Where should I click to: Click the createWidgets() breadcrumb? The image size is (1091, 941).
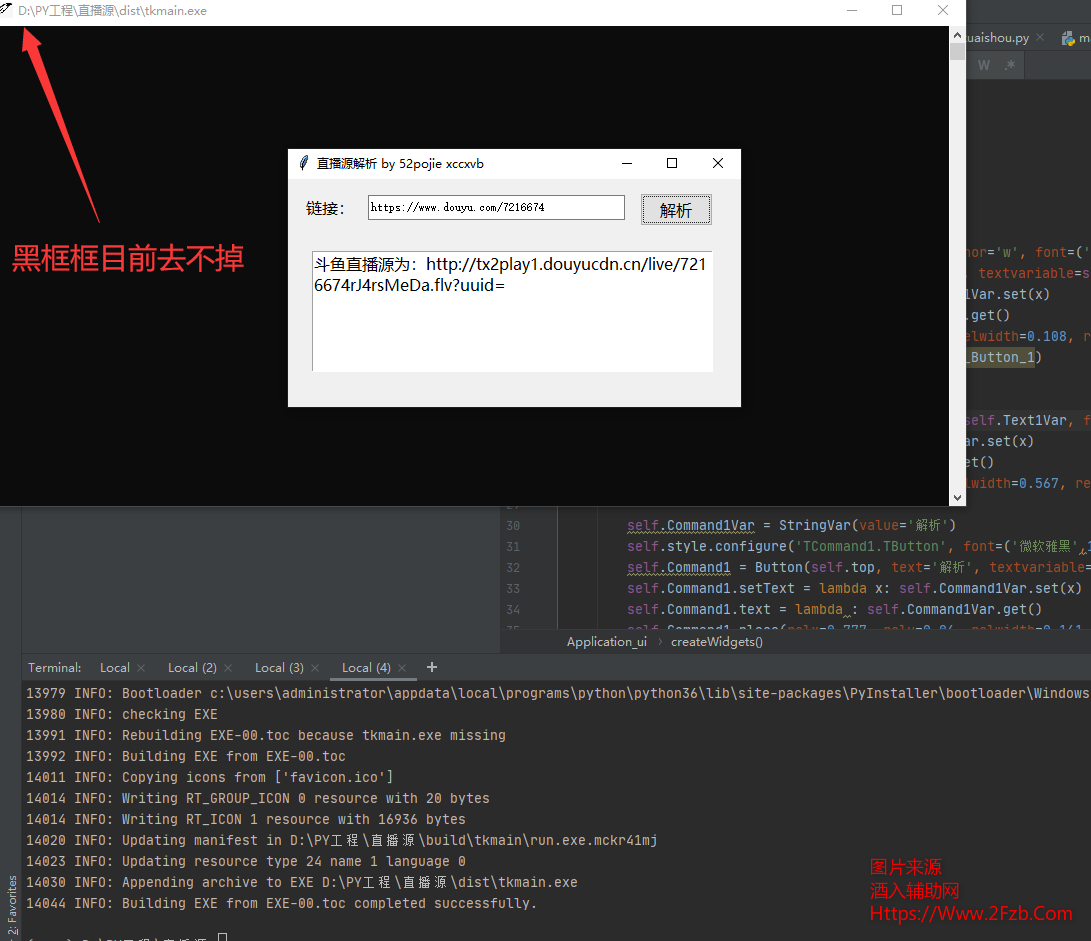coord(716,642)
